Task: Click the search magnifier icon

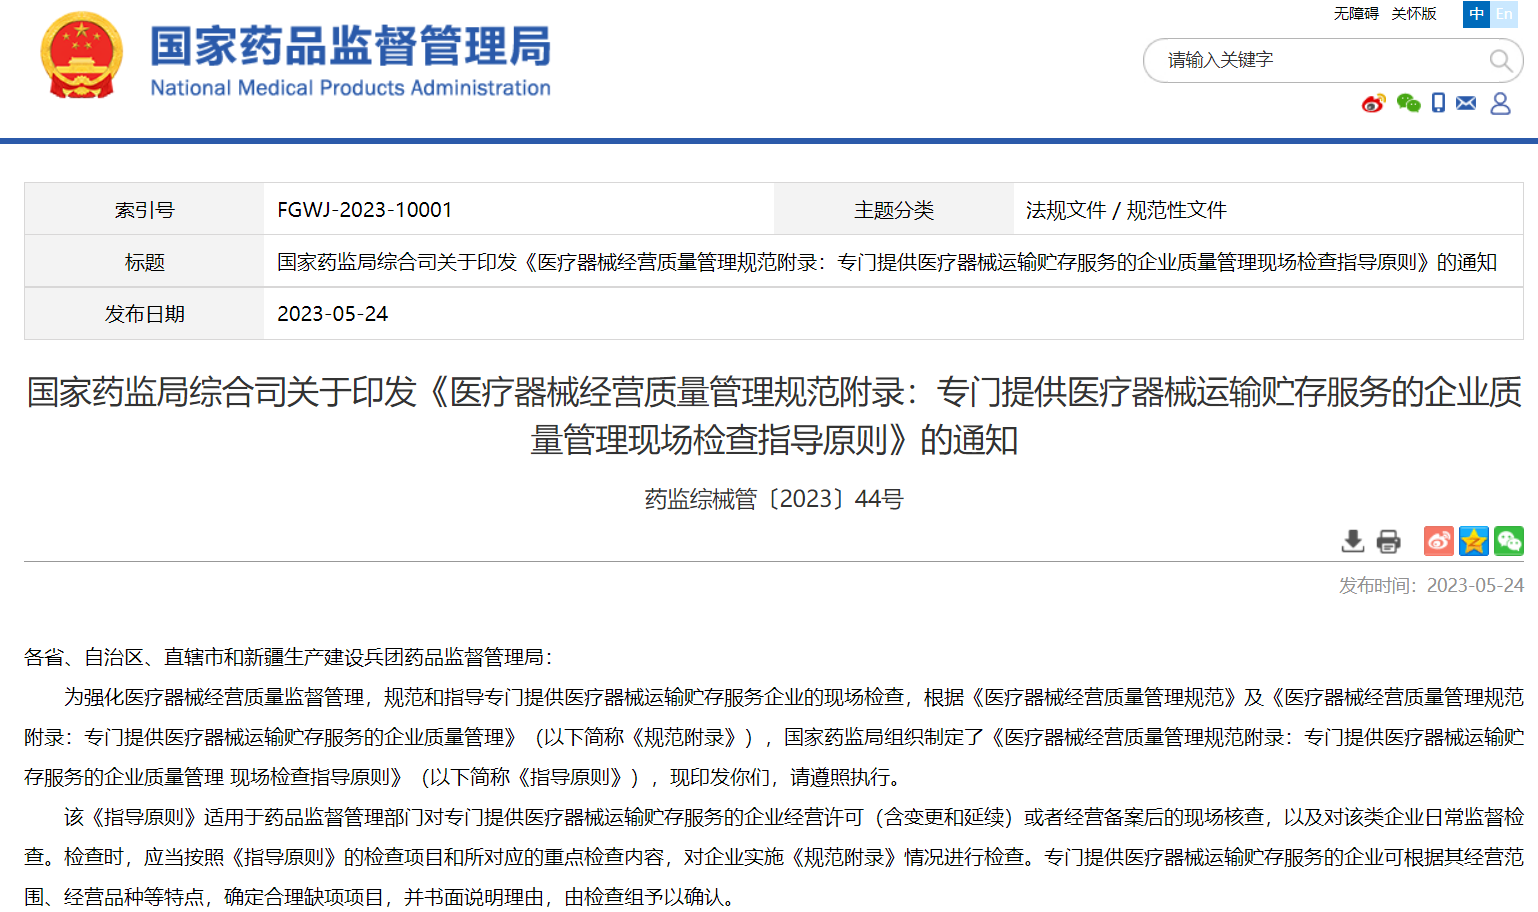Action: 1500,61
